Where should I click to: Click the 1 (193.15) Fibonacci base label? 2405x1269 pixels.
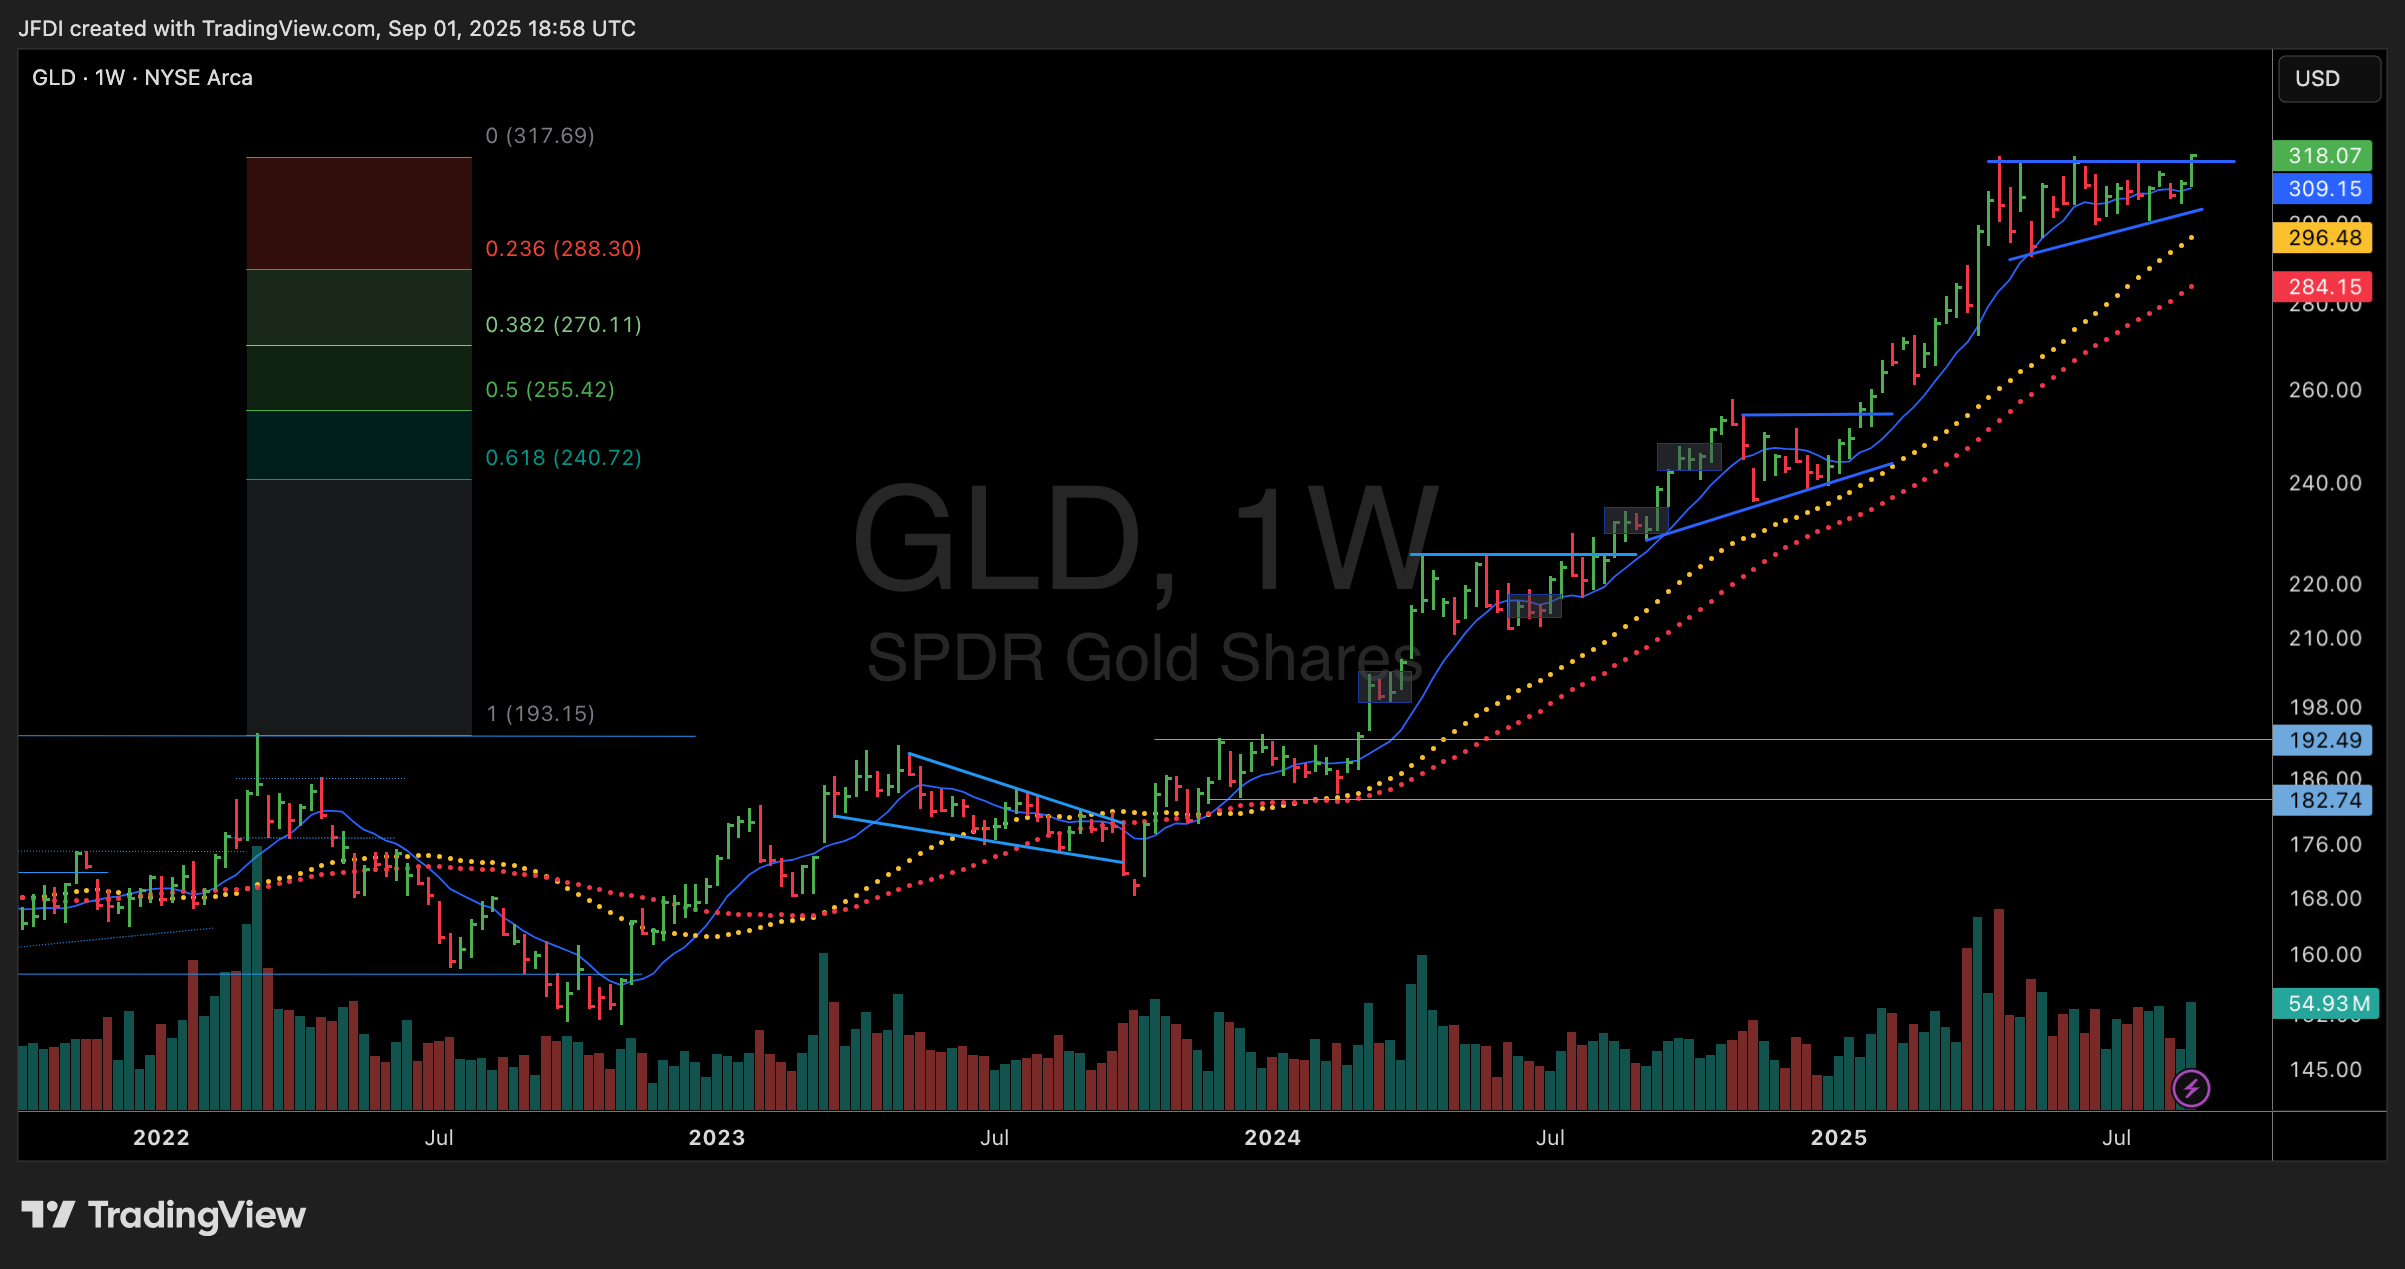(x=540, y=714)
